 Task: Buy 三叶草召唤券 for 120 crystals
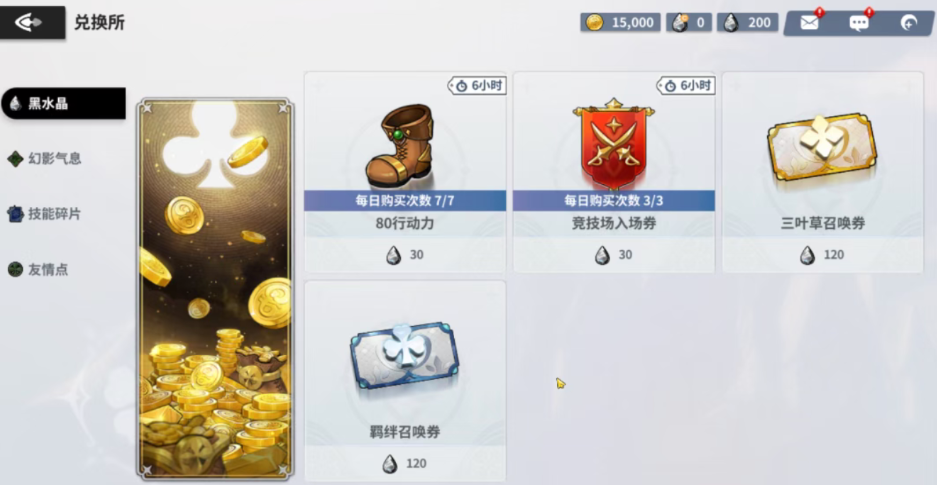pyautogui.click(x=823, y=255)
